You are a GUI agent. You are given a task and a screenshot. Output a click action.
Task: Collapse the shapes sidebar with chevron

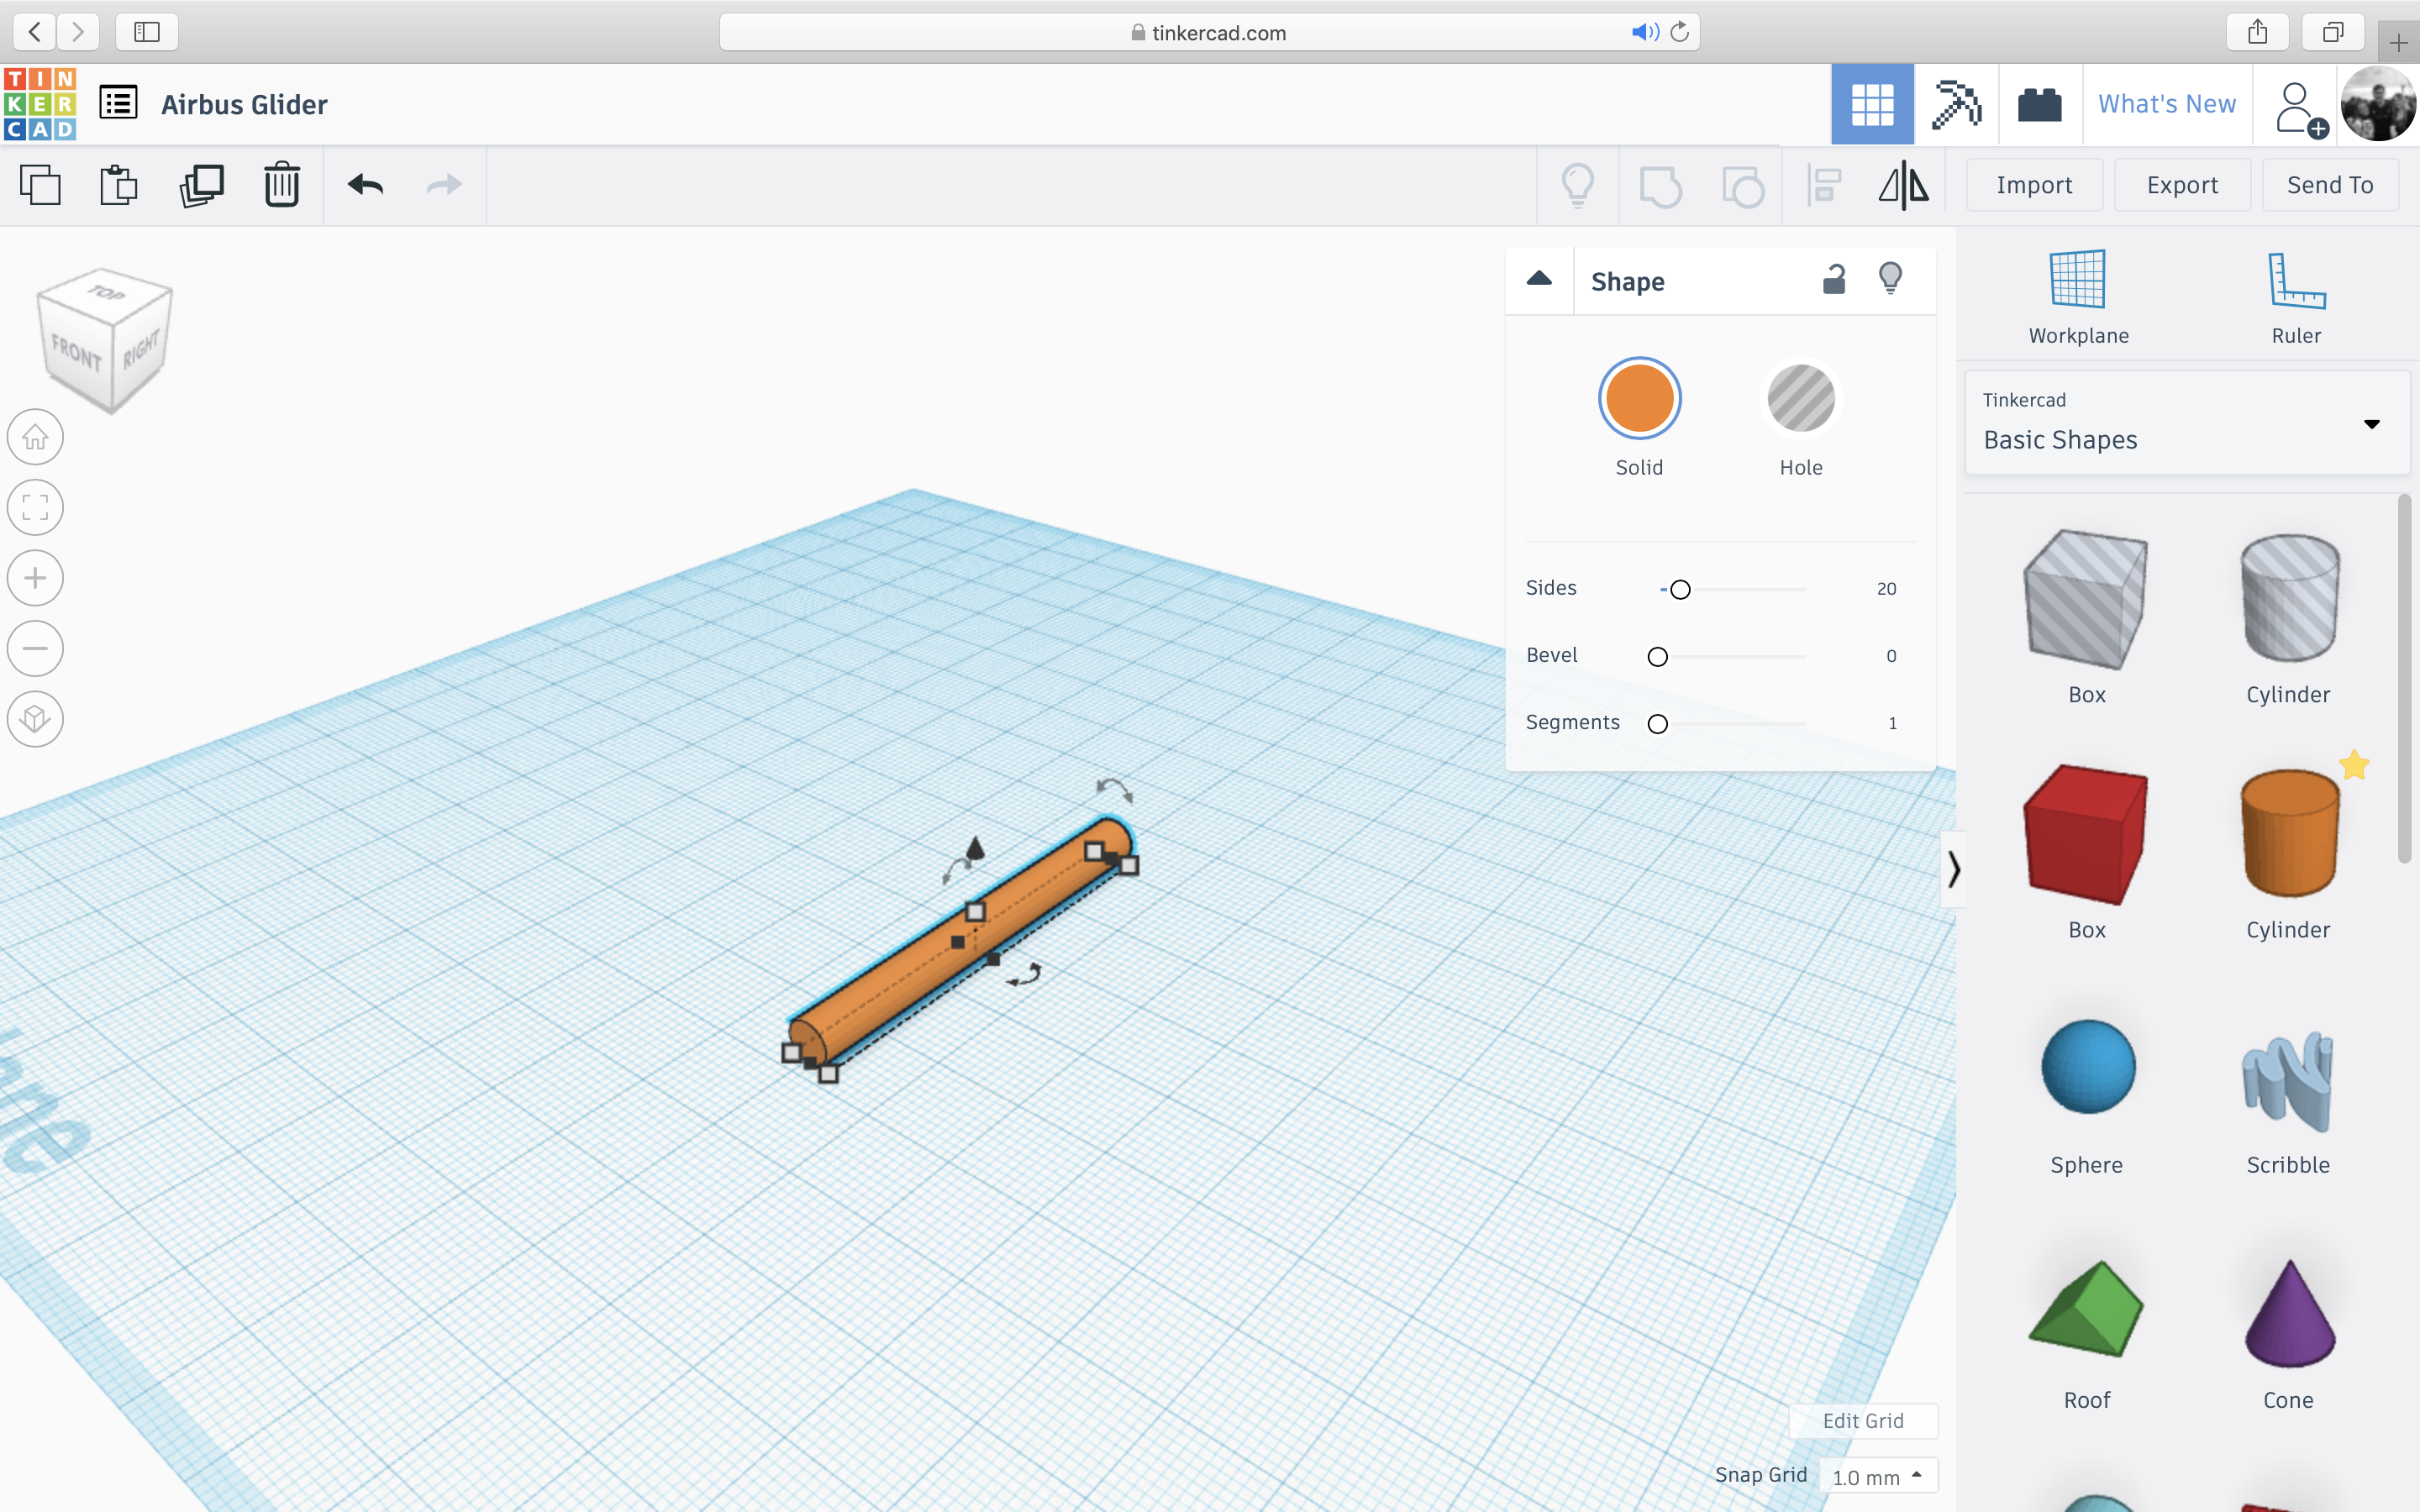click(x=1953, y=869)
